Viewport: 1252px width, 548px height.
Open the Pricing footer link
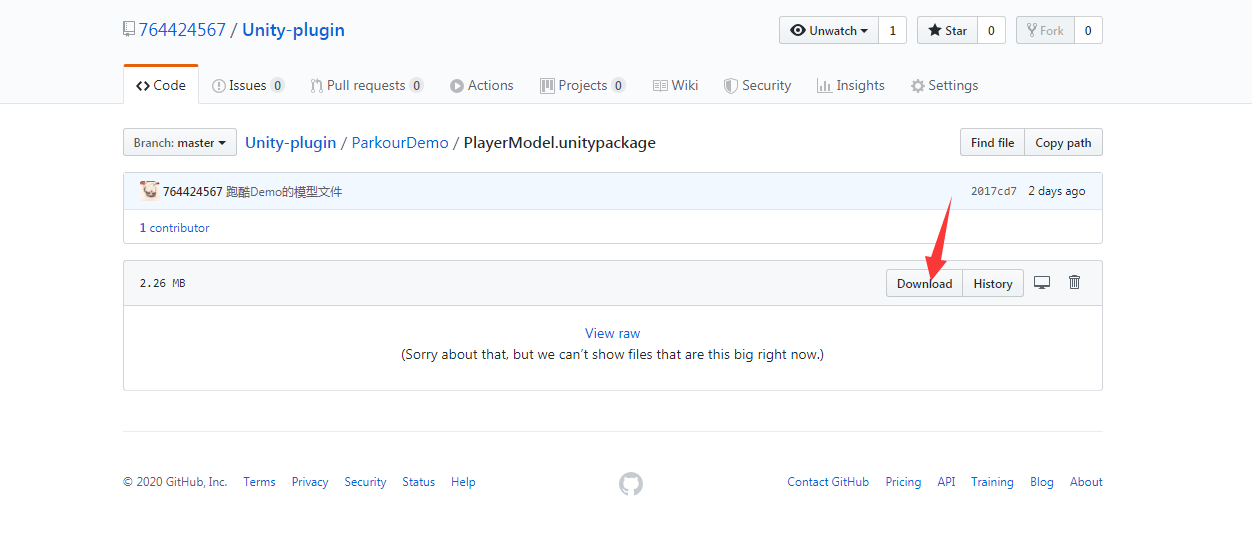click(x=903, y=482)
